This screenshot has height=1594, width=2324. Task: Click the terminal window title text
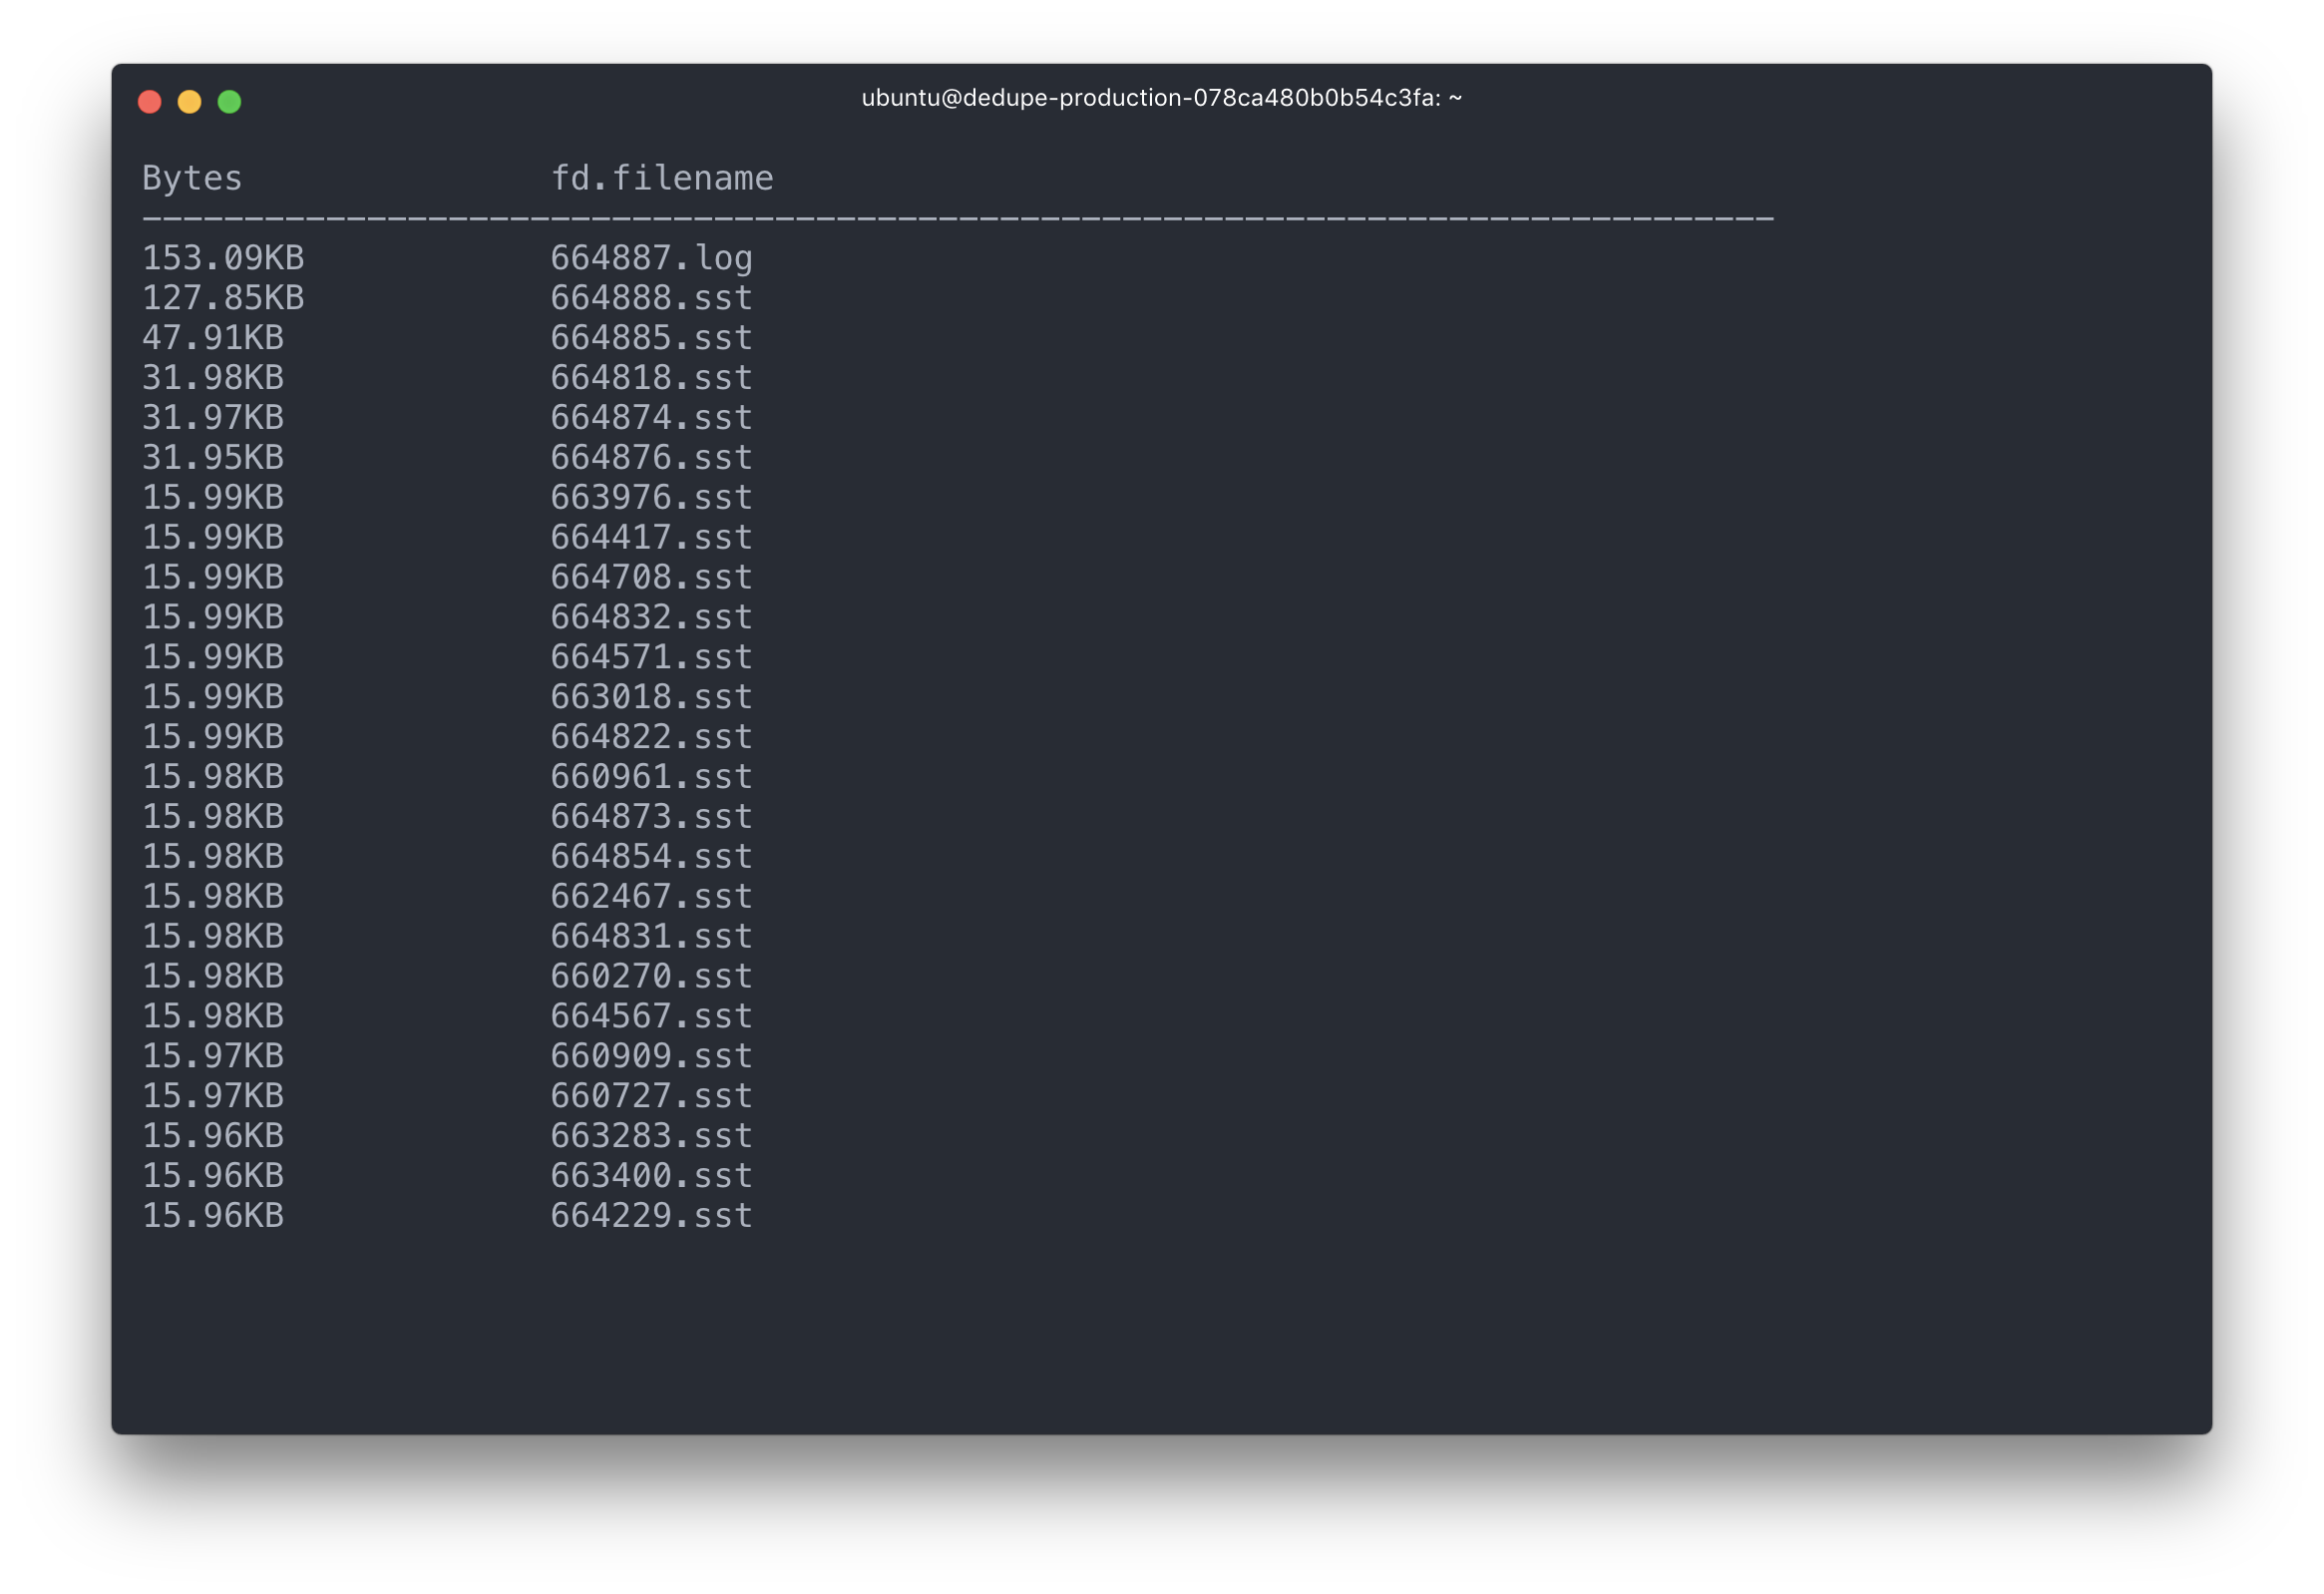1161,98
